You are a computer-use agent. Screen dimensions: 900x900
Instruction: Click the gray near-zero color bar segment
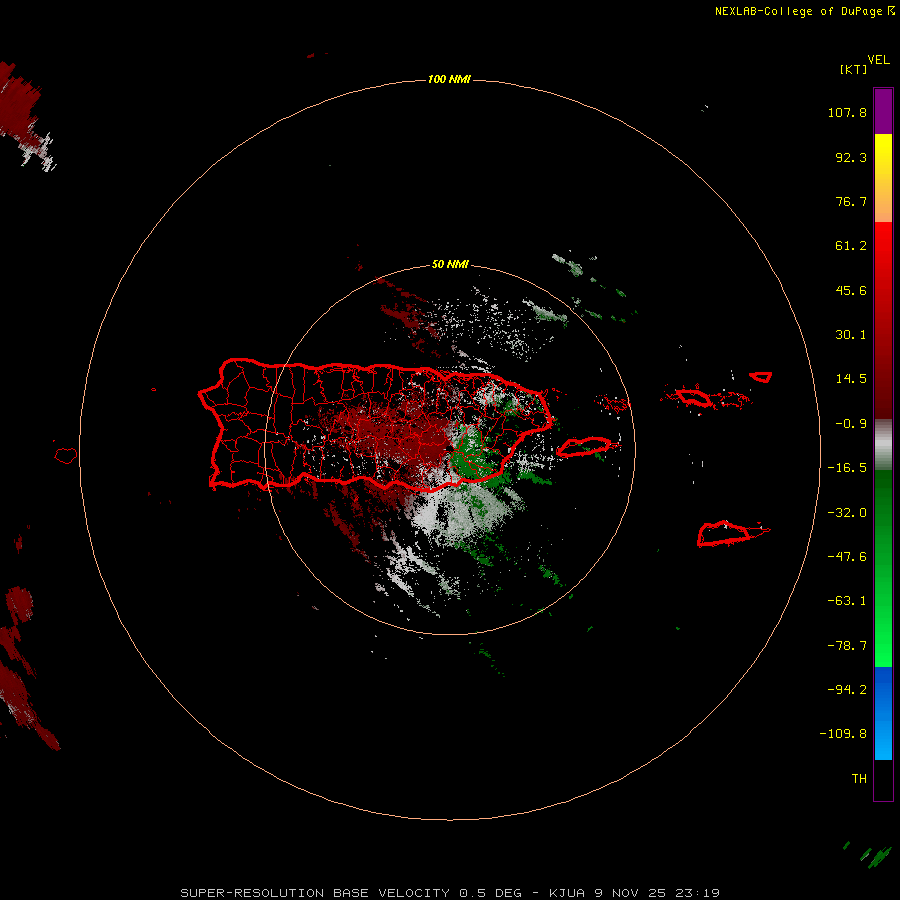tap(883, 445)
